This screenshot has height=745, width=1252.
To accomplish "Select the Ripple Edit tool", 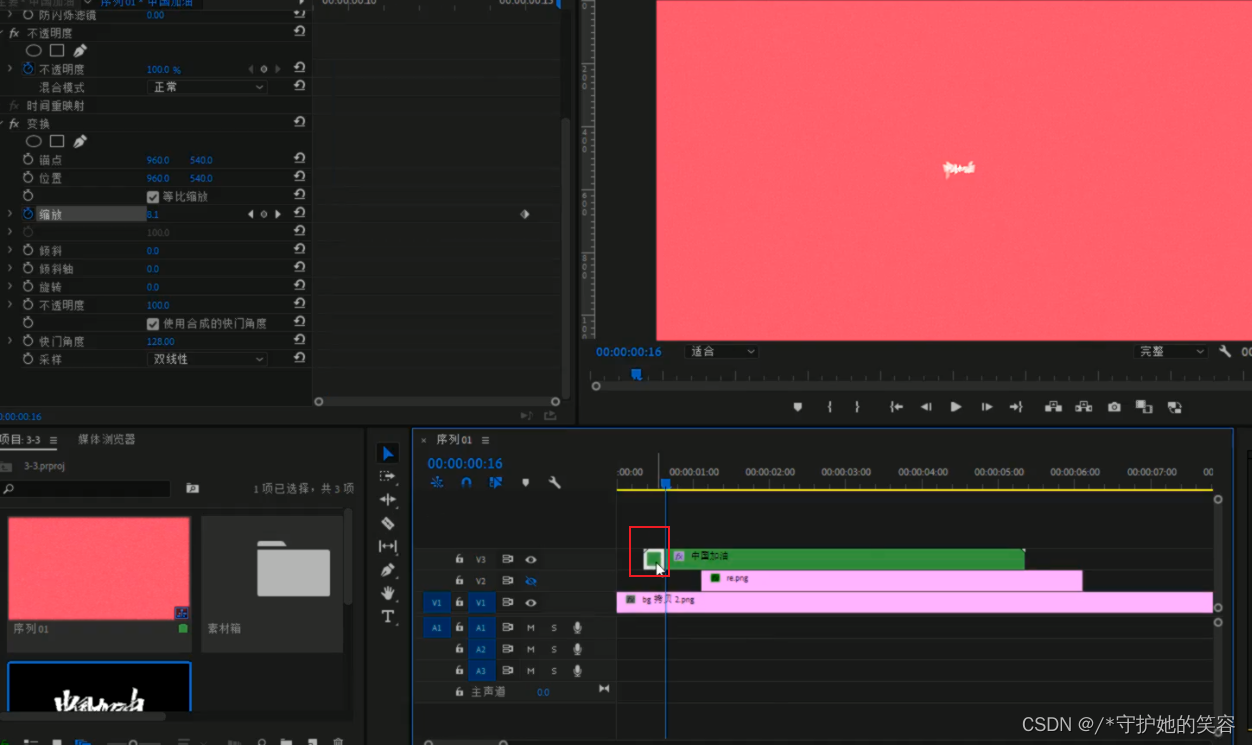I will [x=388, y=499].
